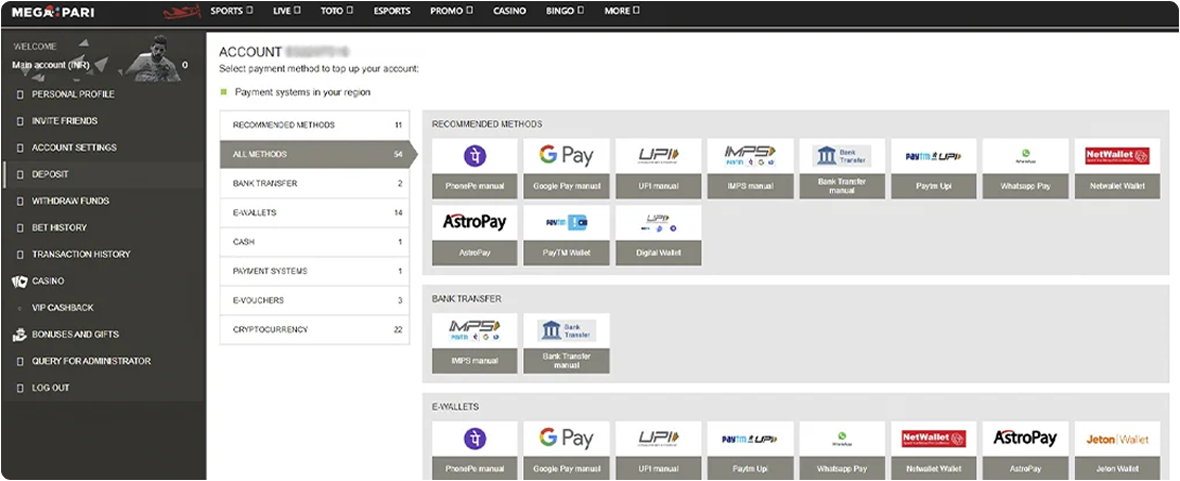Click the Payment systems in your region label
This screenshot has width=1180, height=481.
pyautogui.click(x=303, y=93)
